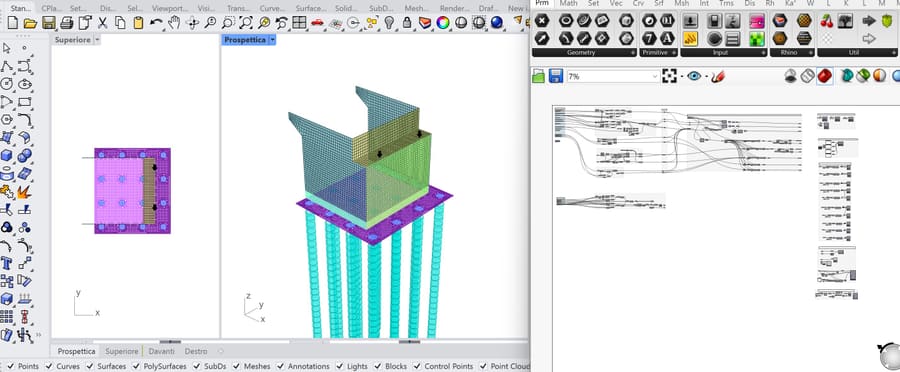The width and height of the screenshot is (900, 372).
Task: Click the Number Slider input component icon
Action: click(x=690, y=21)
